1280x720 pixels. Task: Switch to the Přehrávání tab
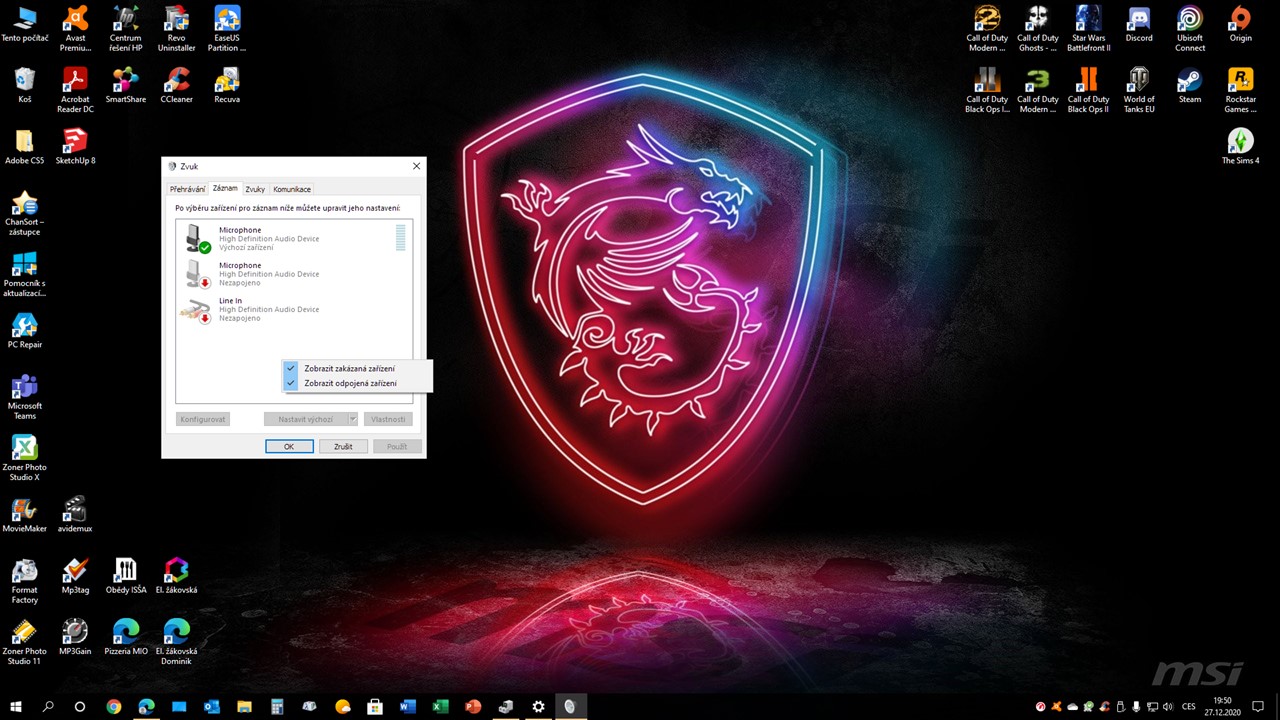(x=187, y=189)
